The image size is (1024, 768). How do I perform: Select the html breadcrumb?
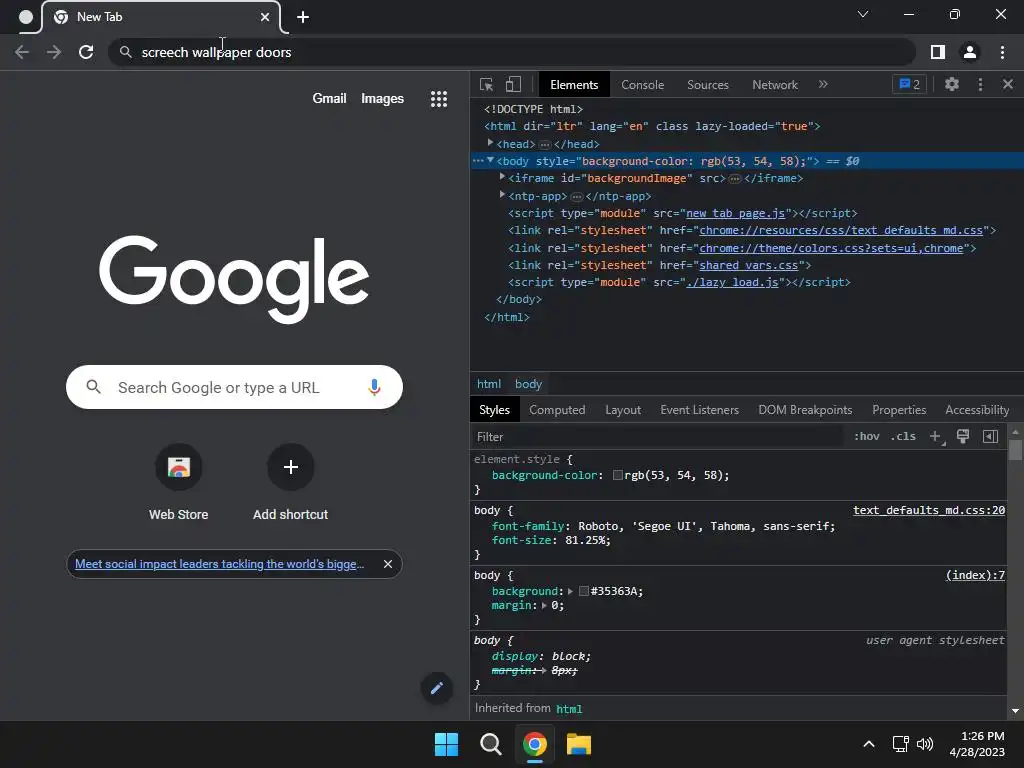488,384
